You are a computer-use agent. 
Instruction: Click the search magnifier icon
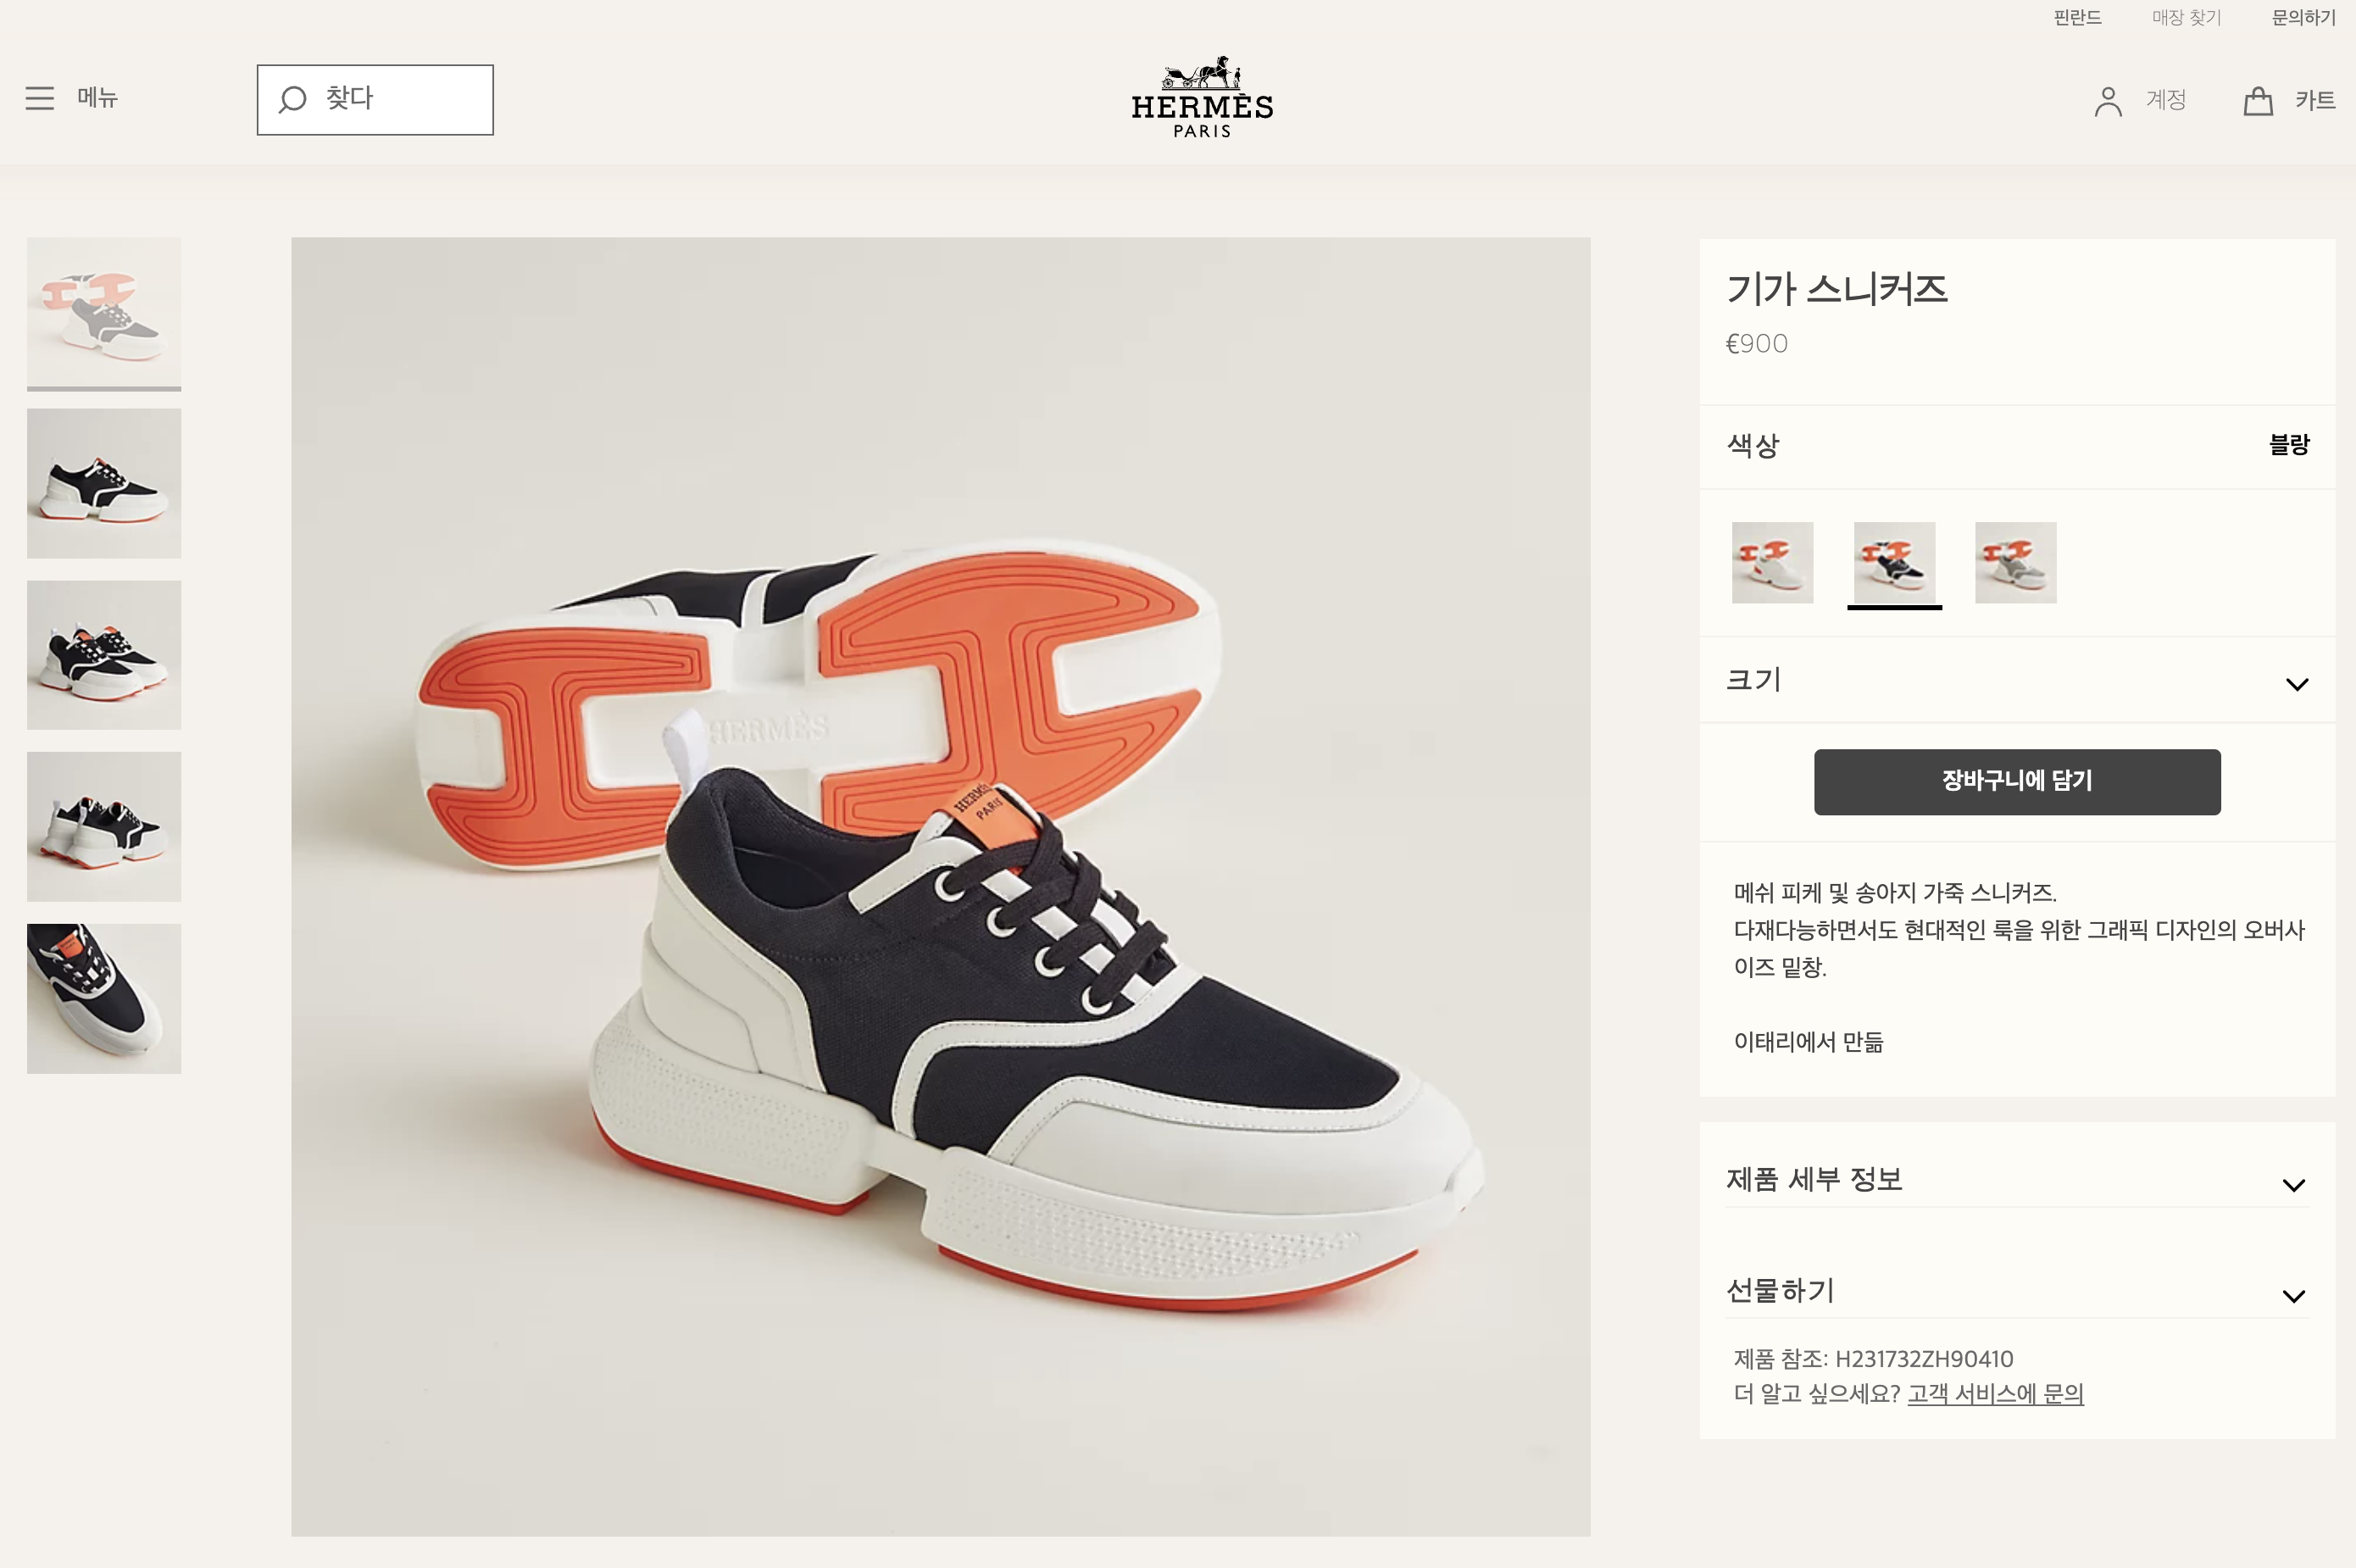coord(292,99)
